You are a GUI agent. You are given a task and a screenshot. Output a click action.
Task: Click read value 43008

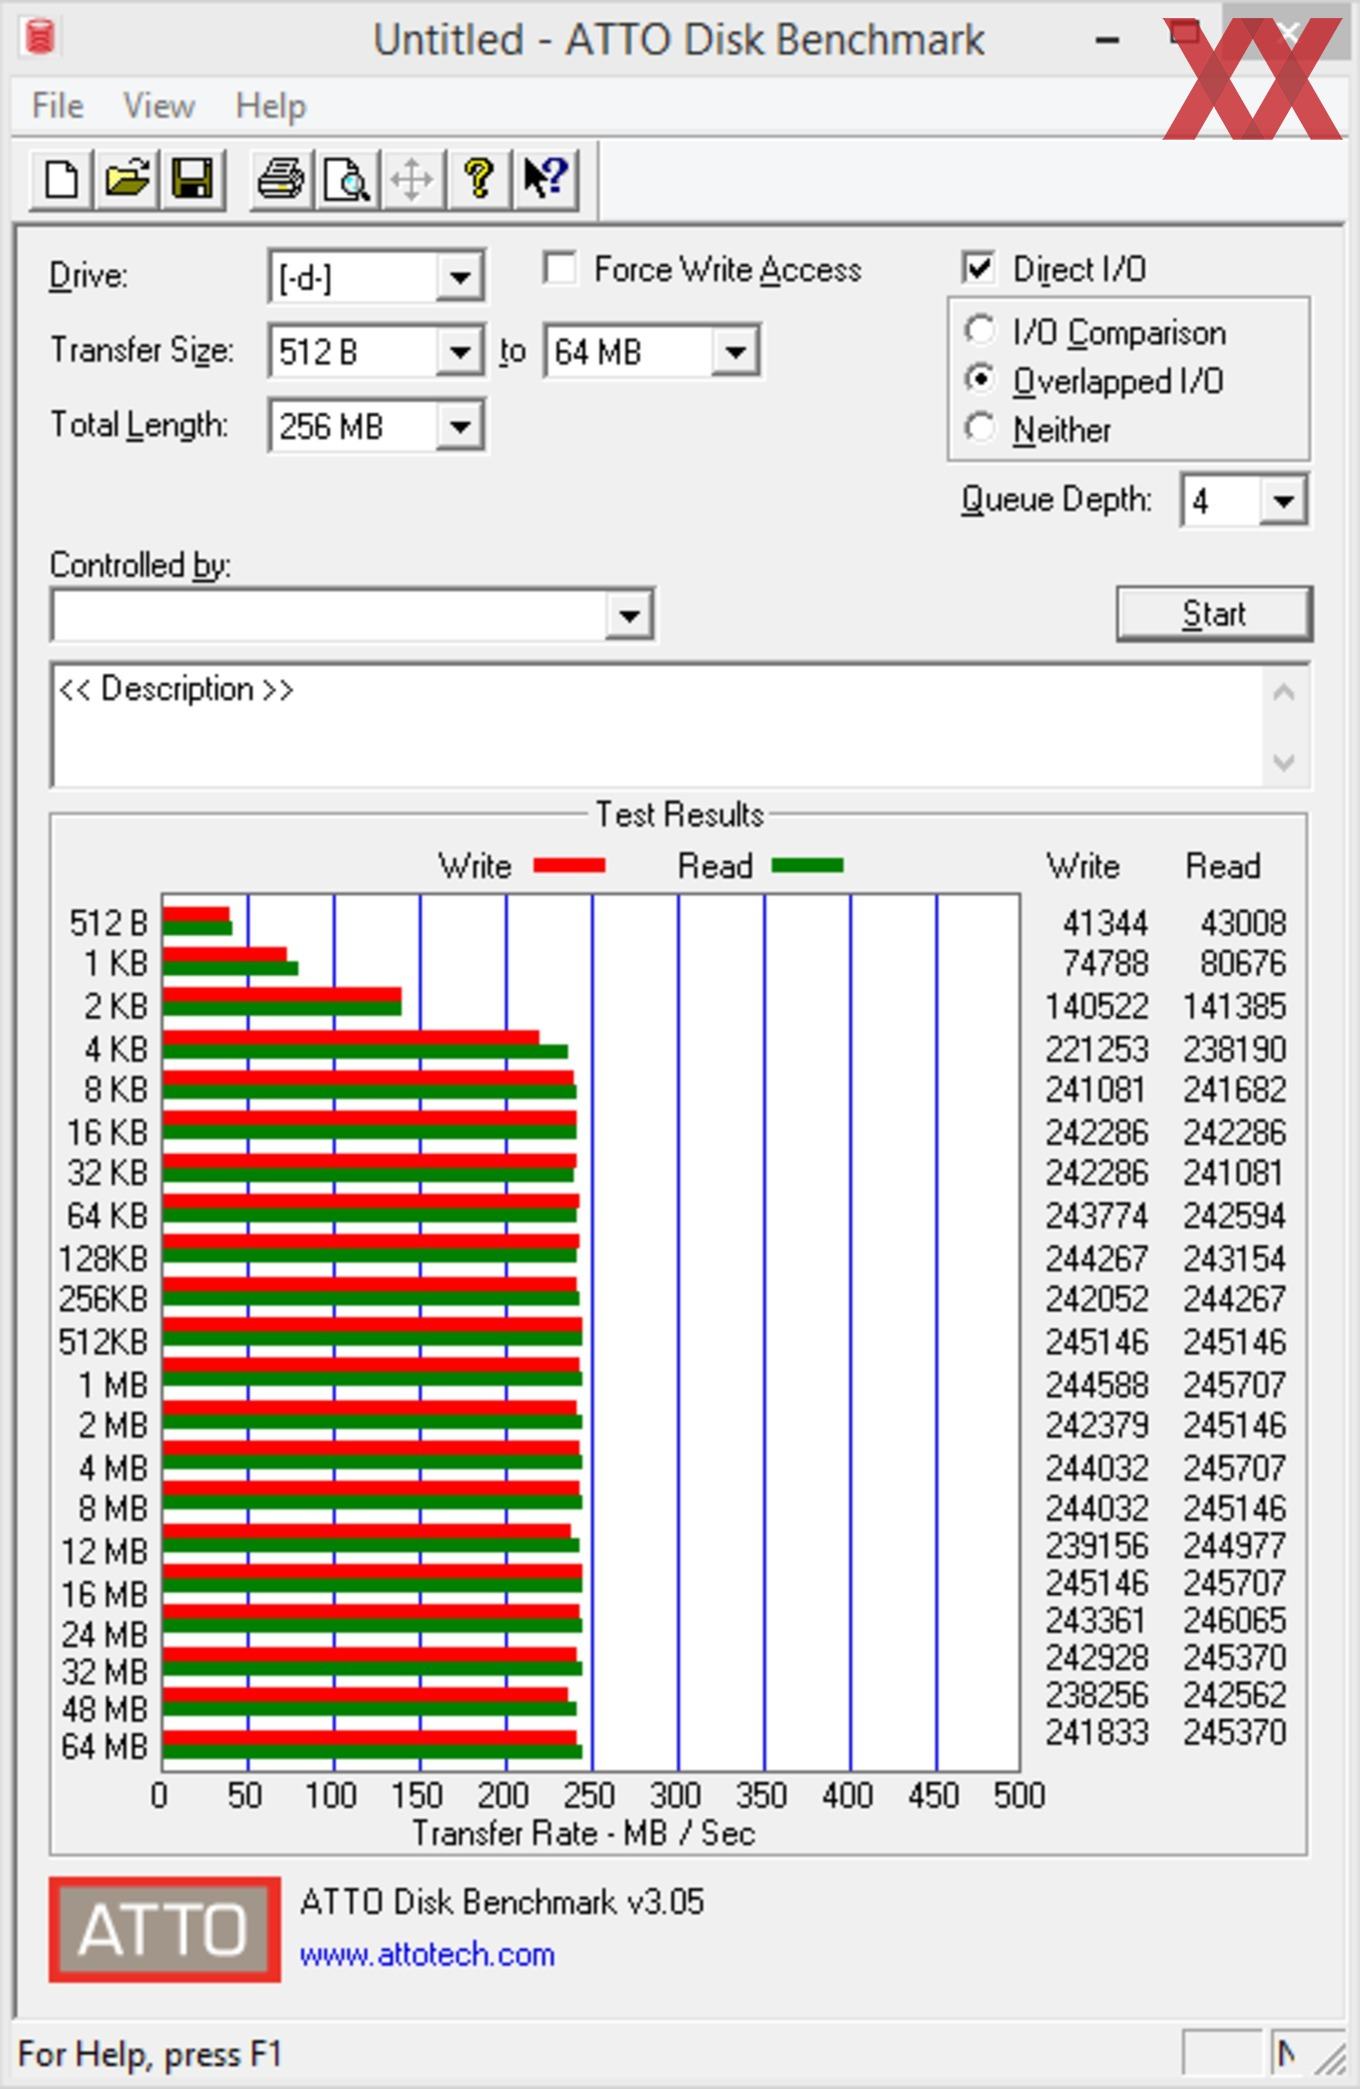[1243, 922]
